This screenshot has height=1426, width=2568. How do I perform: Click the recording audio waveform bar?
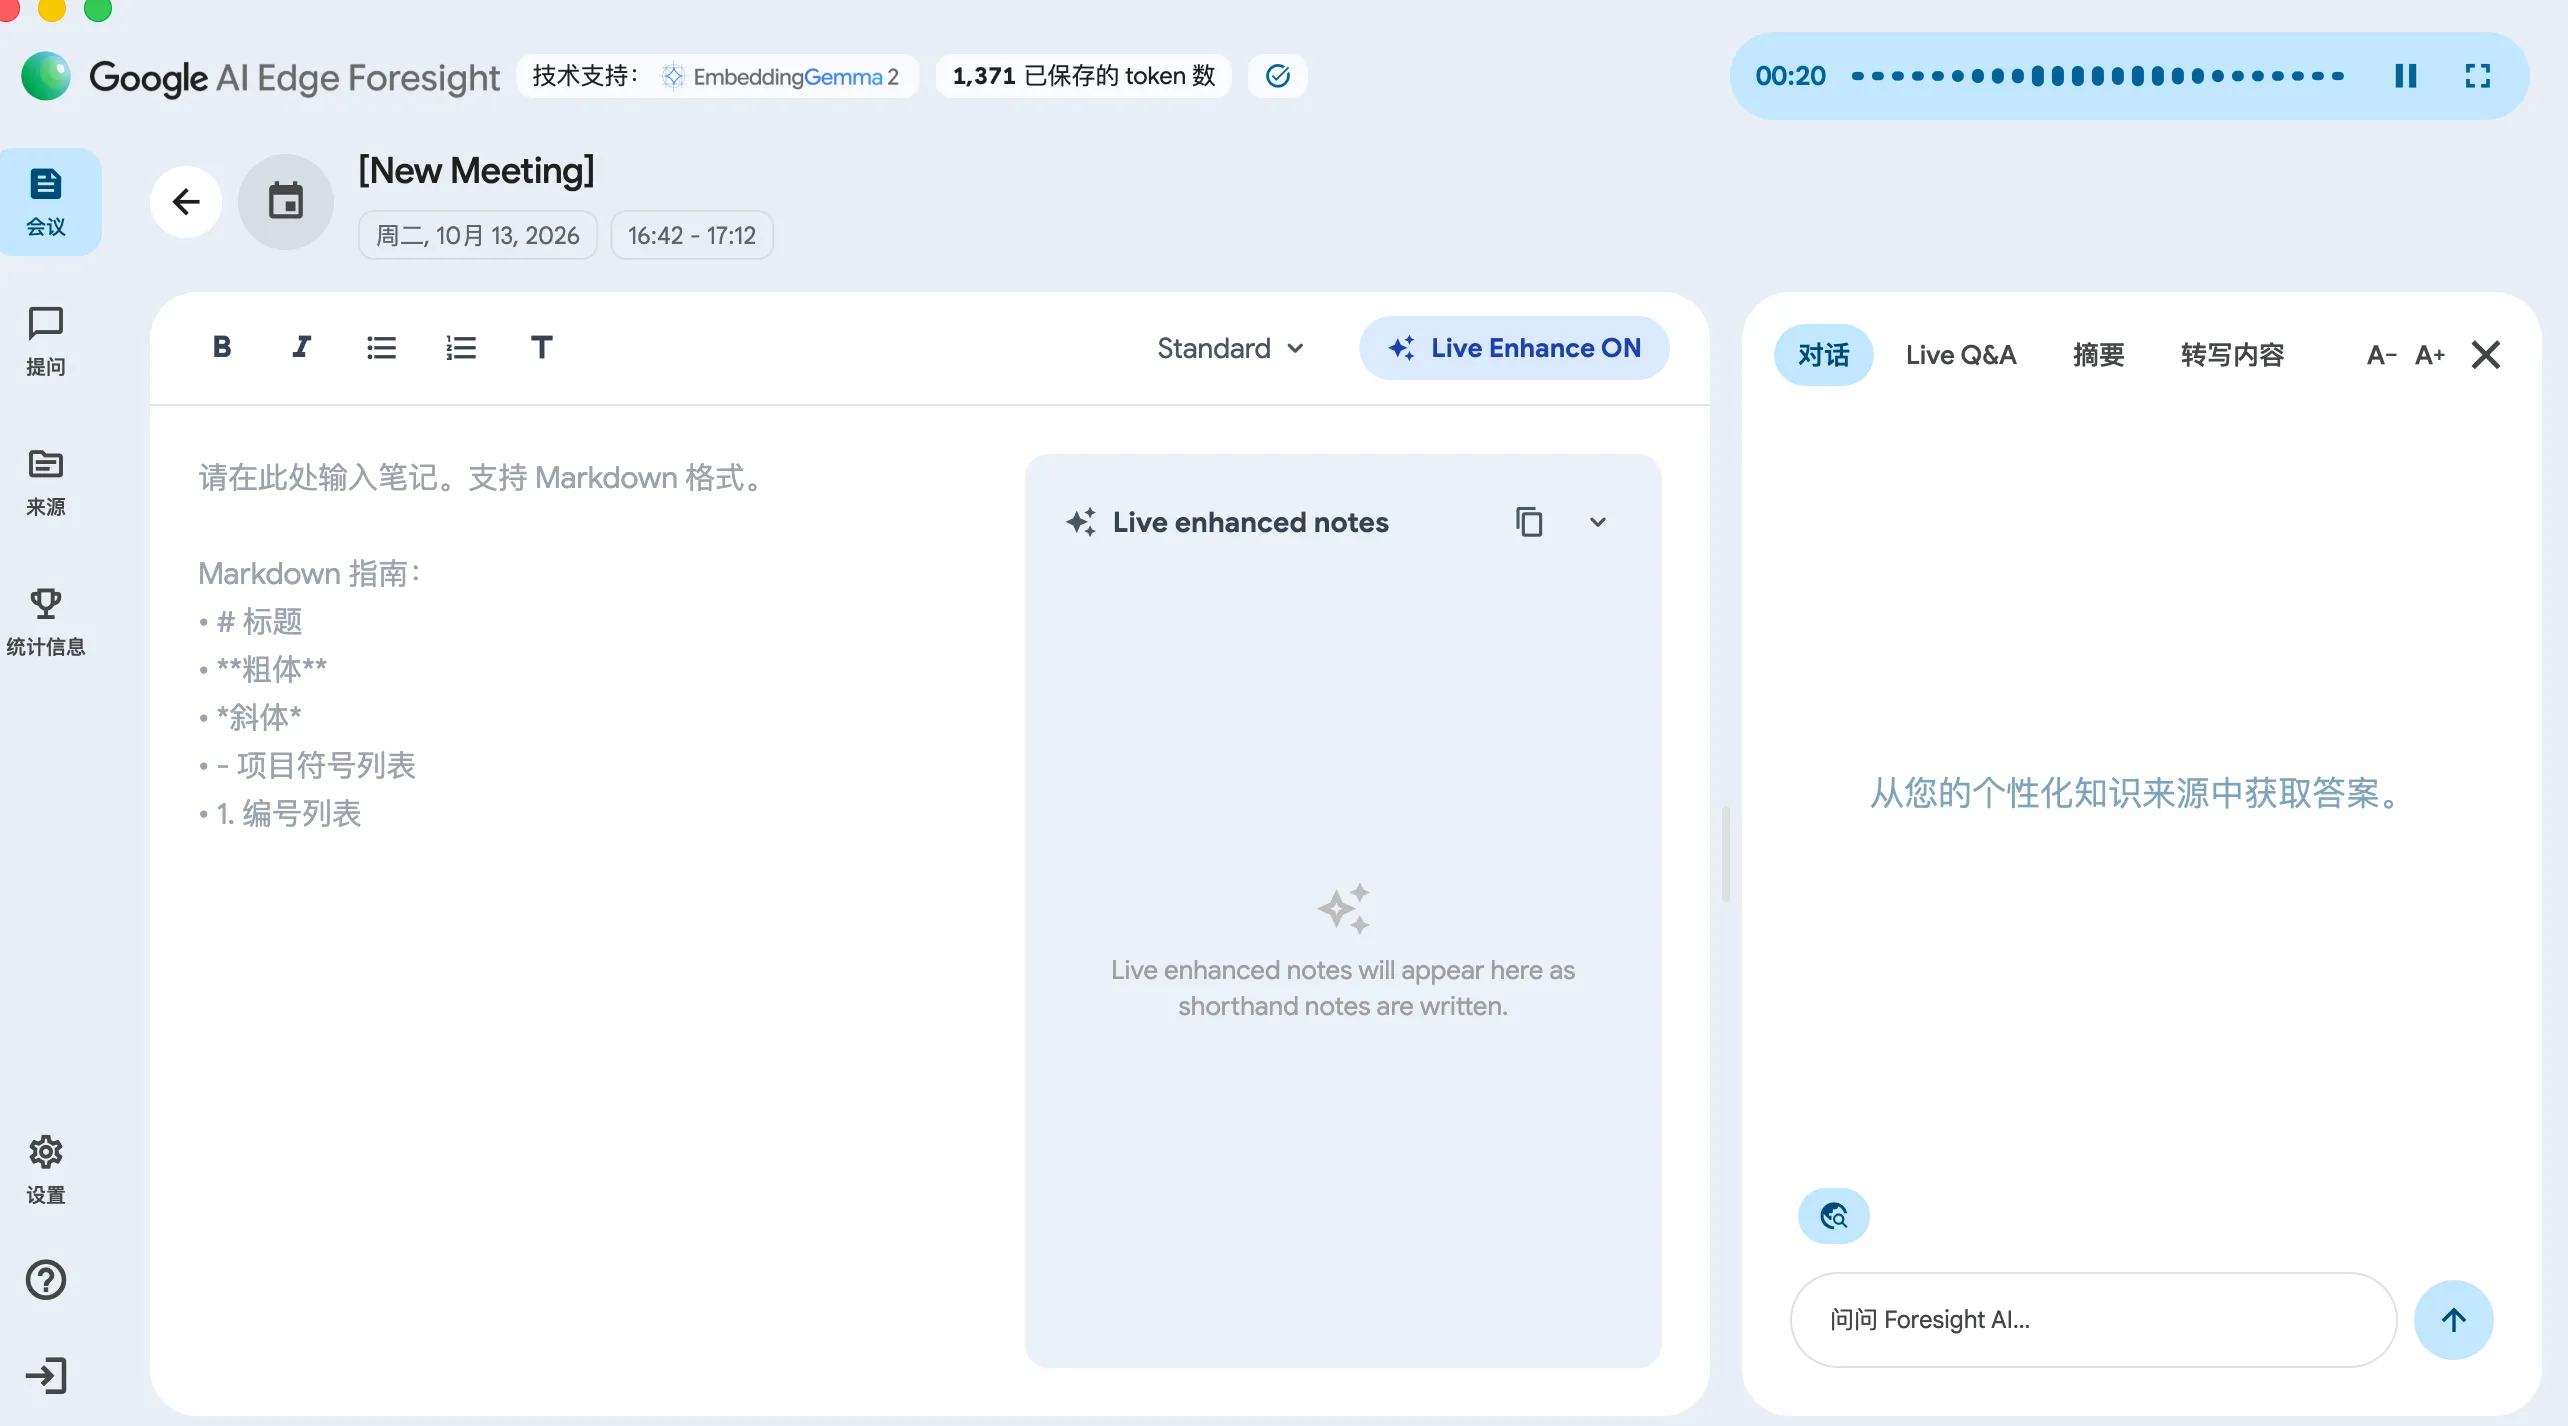(2098, 76)
